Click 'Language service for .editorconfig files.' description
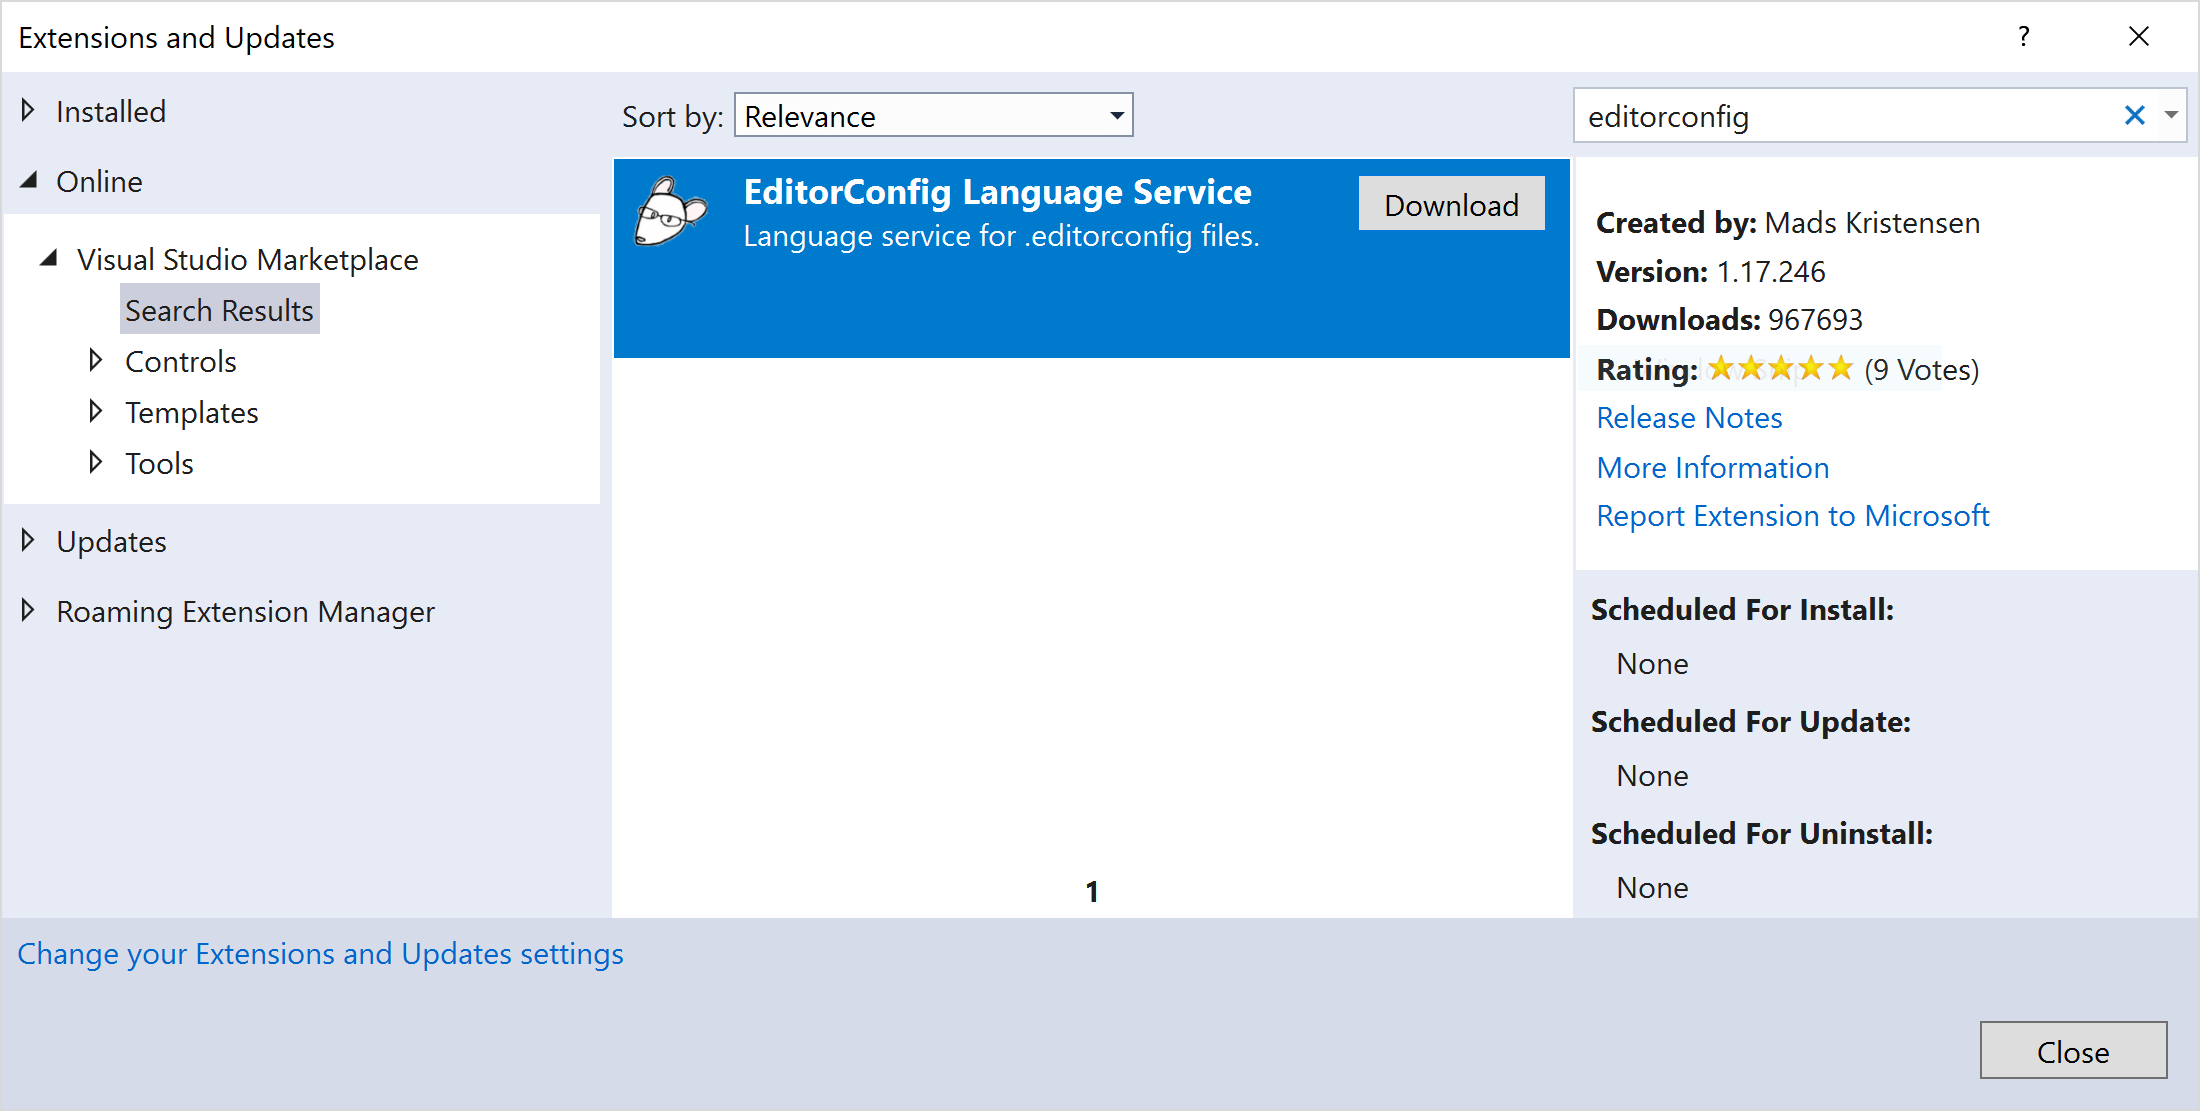Screen dimensions: 2200x1111 click(x=1001, y=236)
